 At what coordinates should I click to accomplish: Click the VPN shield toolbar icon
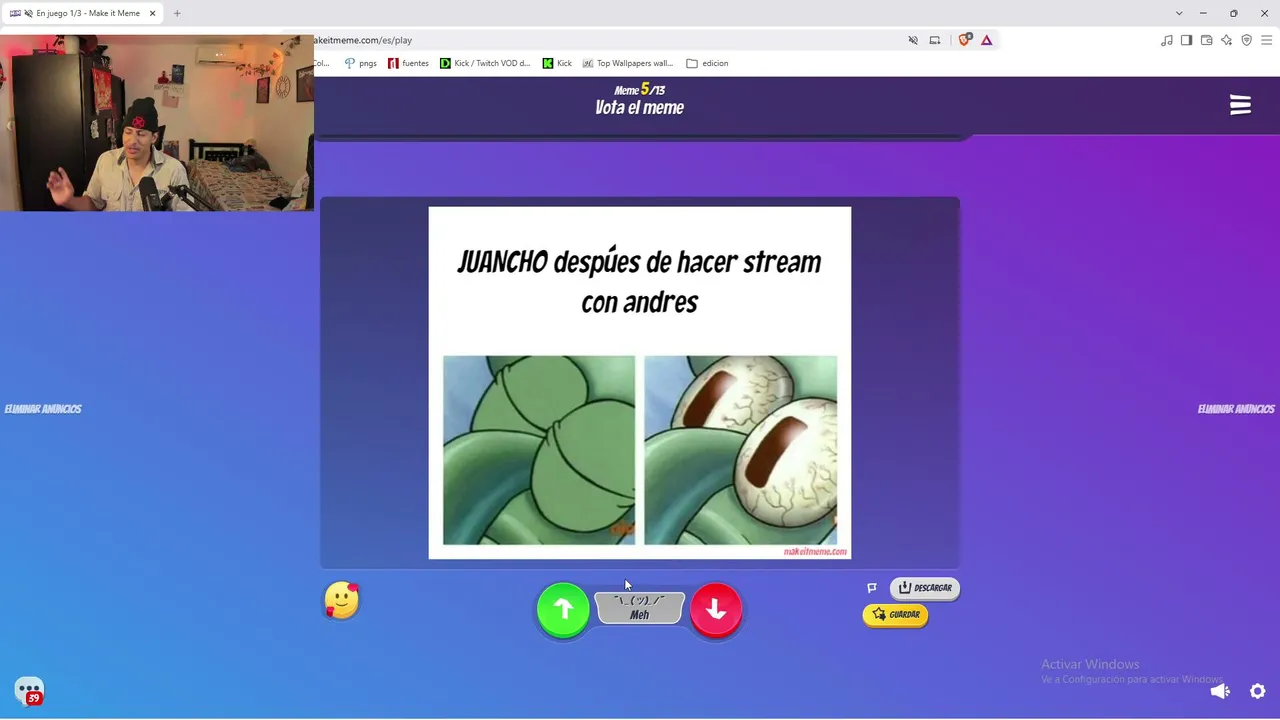pyautogui.click(x=1246, y=40)
